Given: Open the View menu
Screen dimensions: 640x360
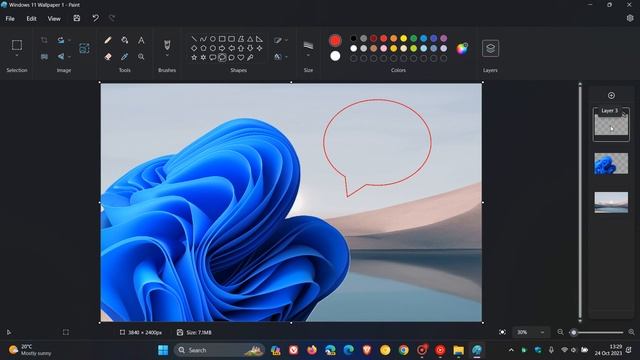Looking at the screenshot, I should [54, 18].
